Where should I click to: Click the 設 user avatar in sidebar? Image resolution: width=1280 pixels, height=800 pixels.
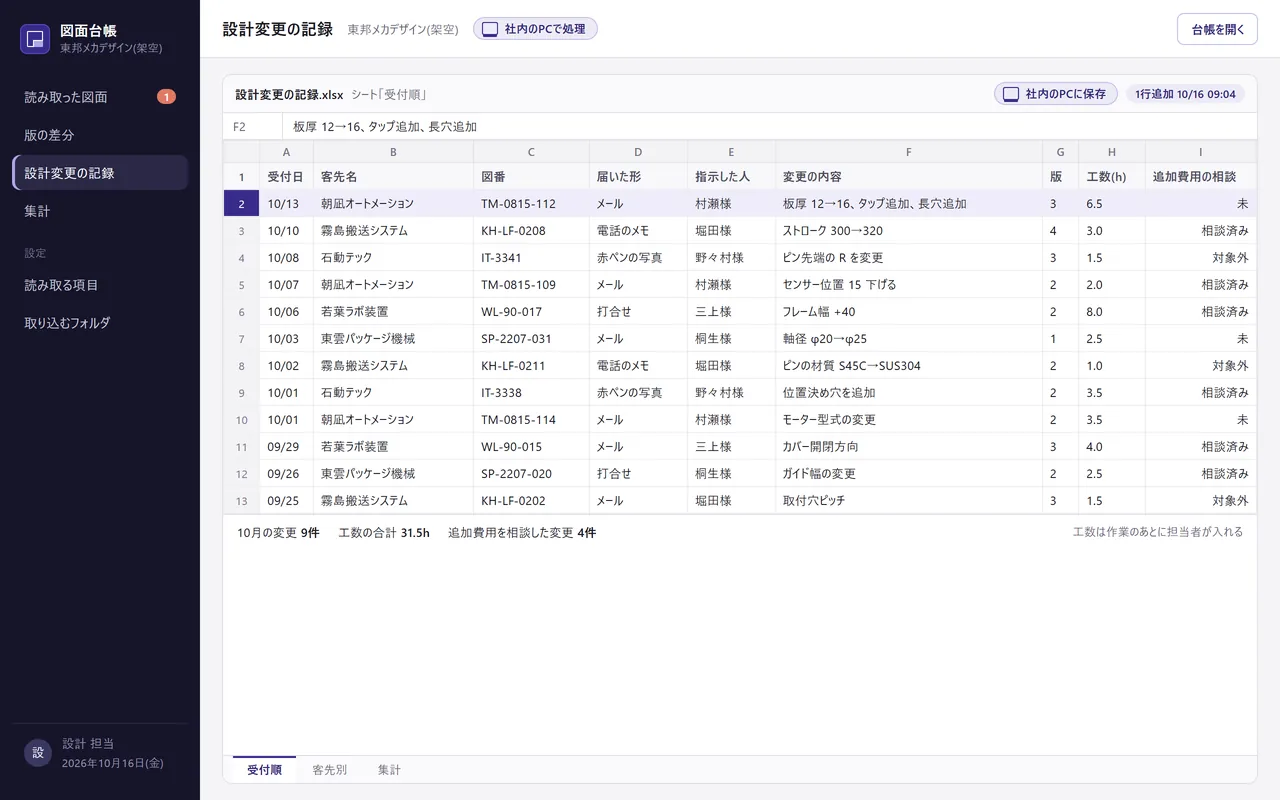[x=38, y=753]
